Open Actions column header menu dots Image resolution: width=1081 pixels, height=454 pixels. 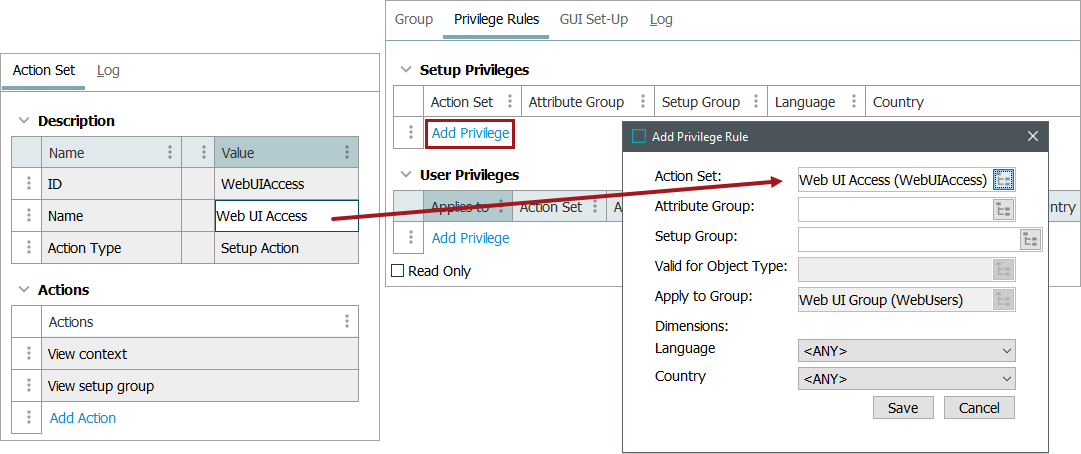(x=347, y=322)
